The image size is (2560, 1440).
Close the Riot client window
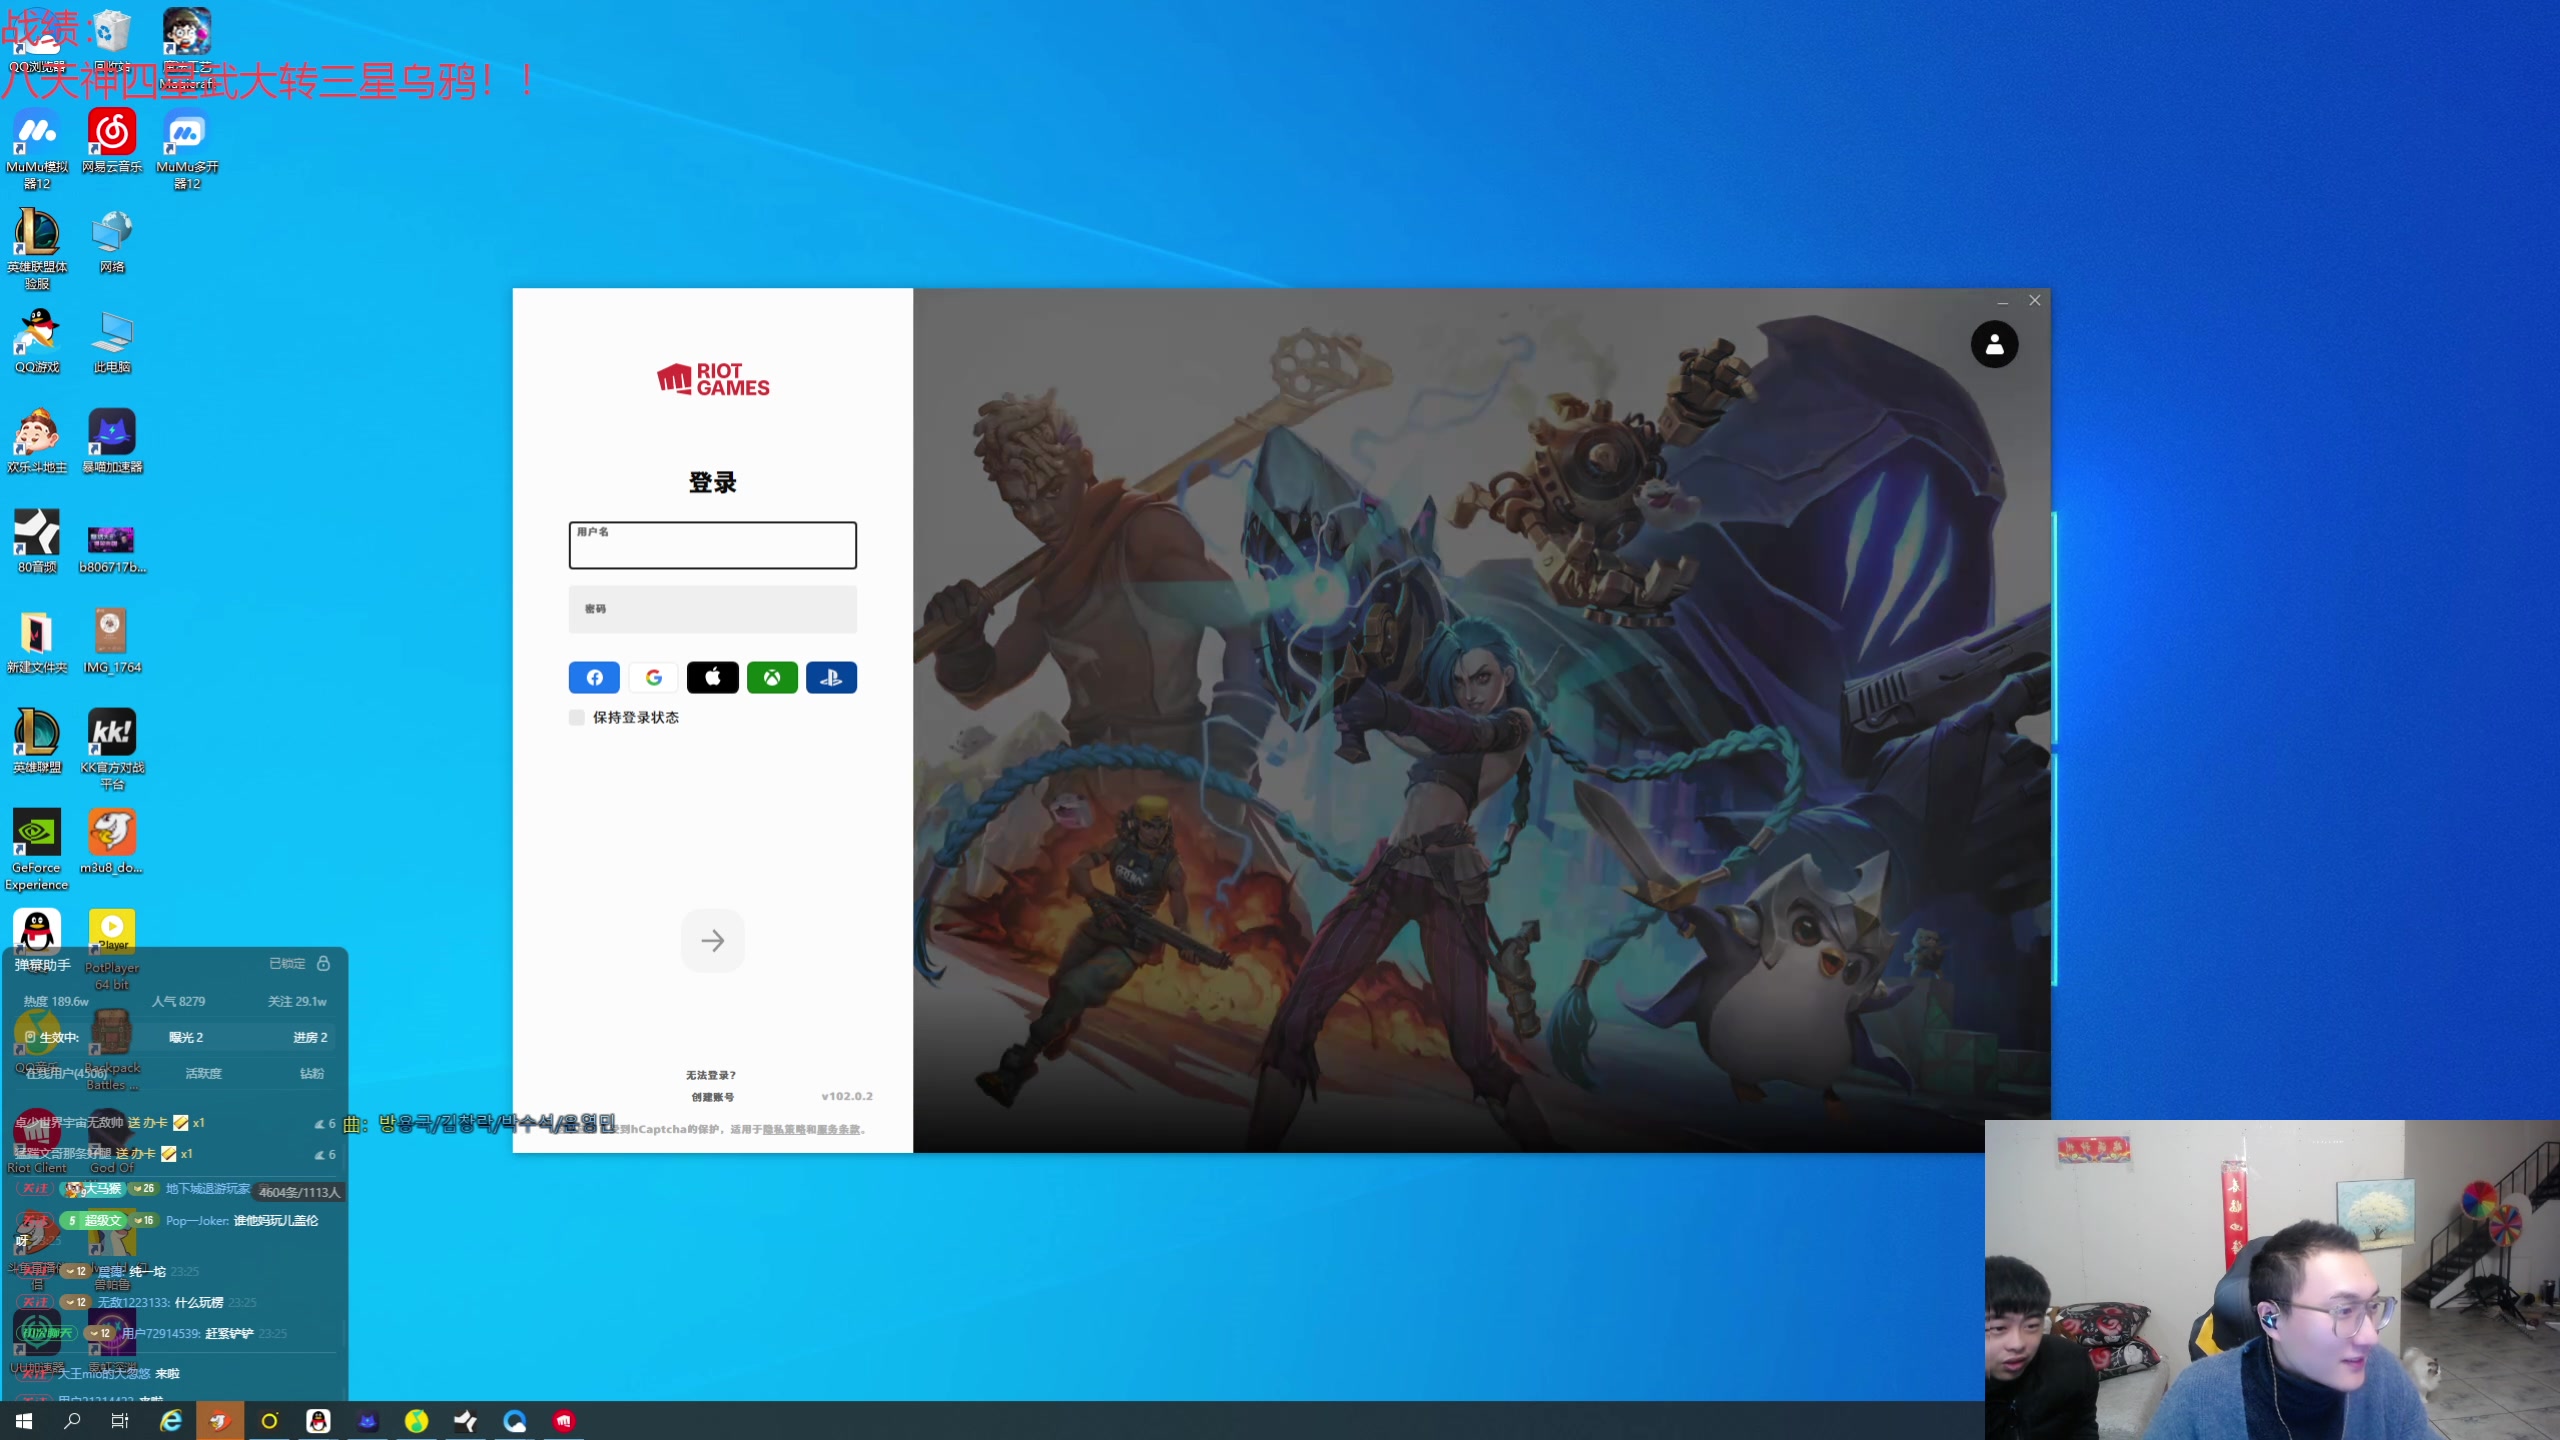pos(2034,300)
